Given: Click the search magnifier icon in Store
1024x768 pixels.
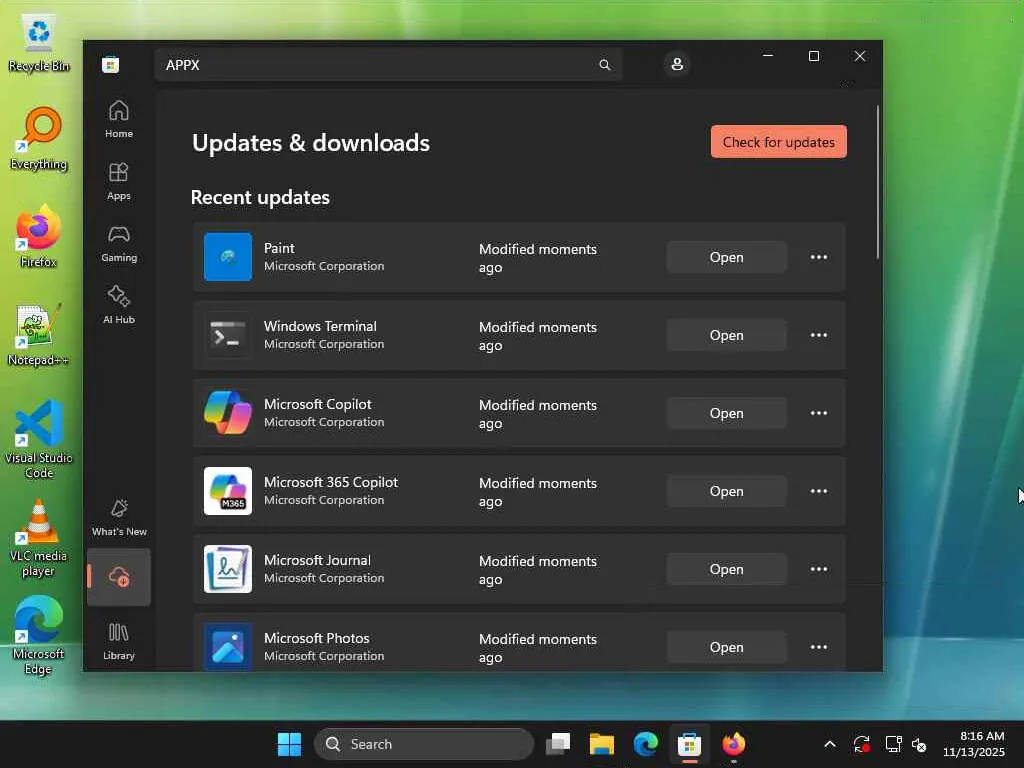Looking at the screenshot, I should click(x=605, y=65).
